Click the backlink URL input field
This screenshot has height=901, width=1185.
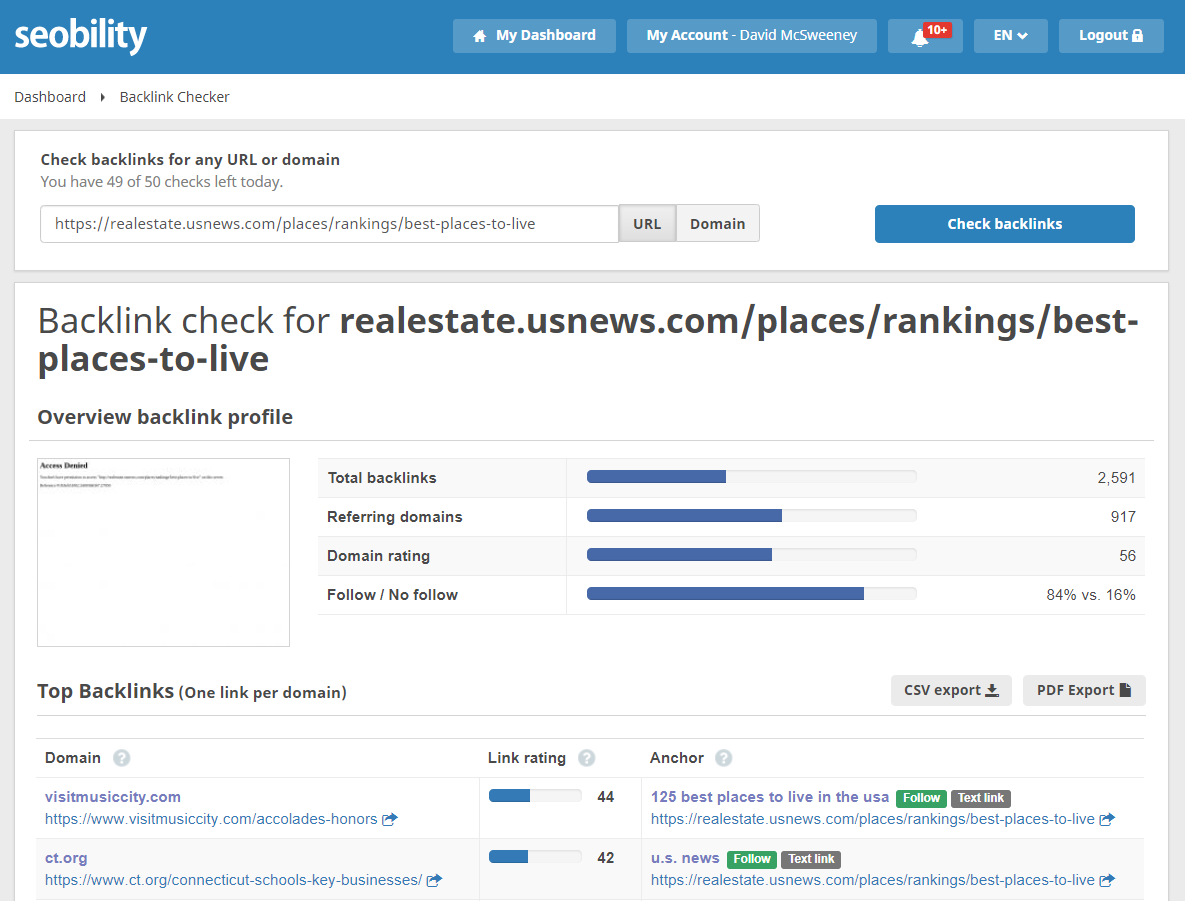[329, 224]
